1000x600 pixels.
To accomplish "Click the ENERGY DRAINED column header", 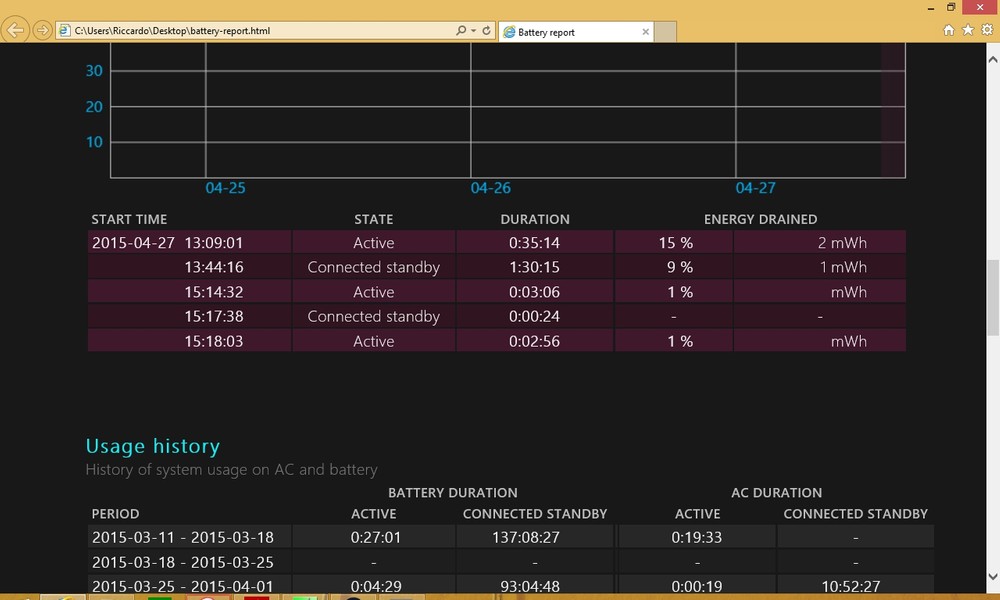I will click(x=760, y=219).
